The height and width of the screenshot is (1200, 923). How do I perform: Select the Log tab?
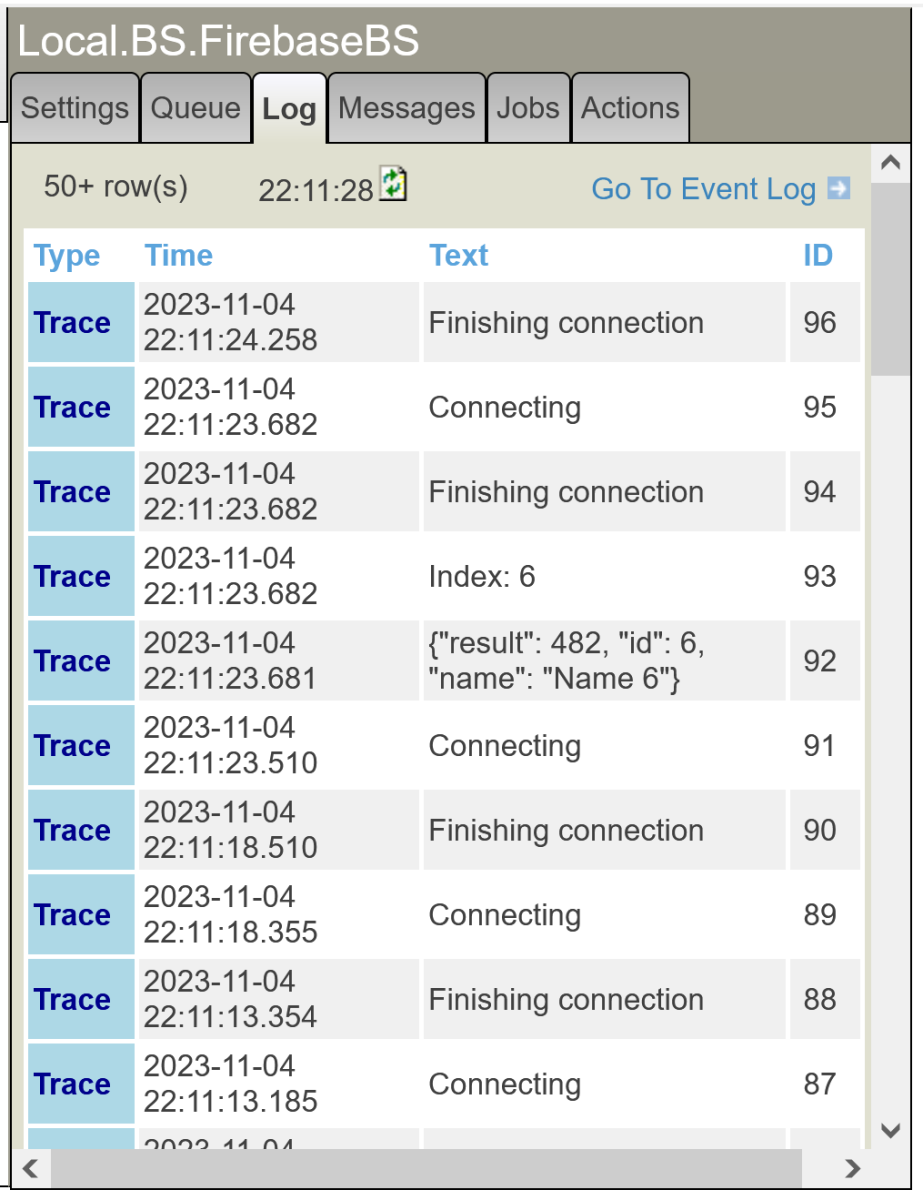click(x=289, y=109)
